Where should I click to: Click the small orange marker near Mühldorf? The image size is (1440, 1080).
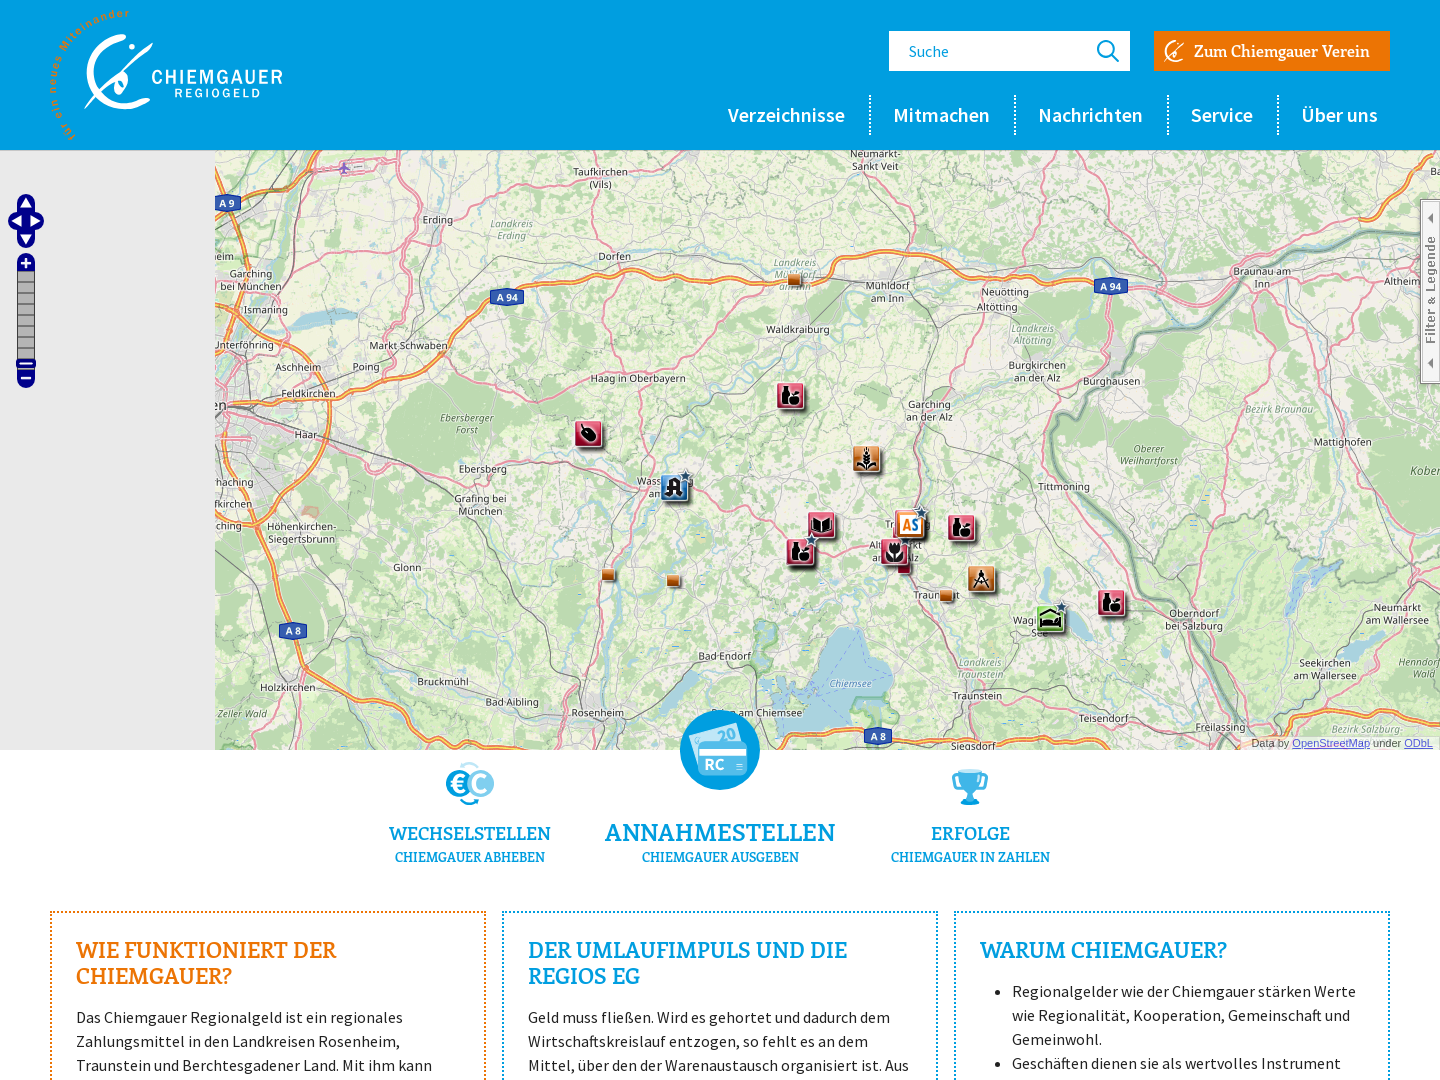tap(794, 280)
